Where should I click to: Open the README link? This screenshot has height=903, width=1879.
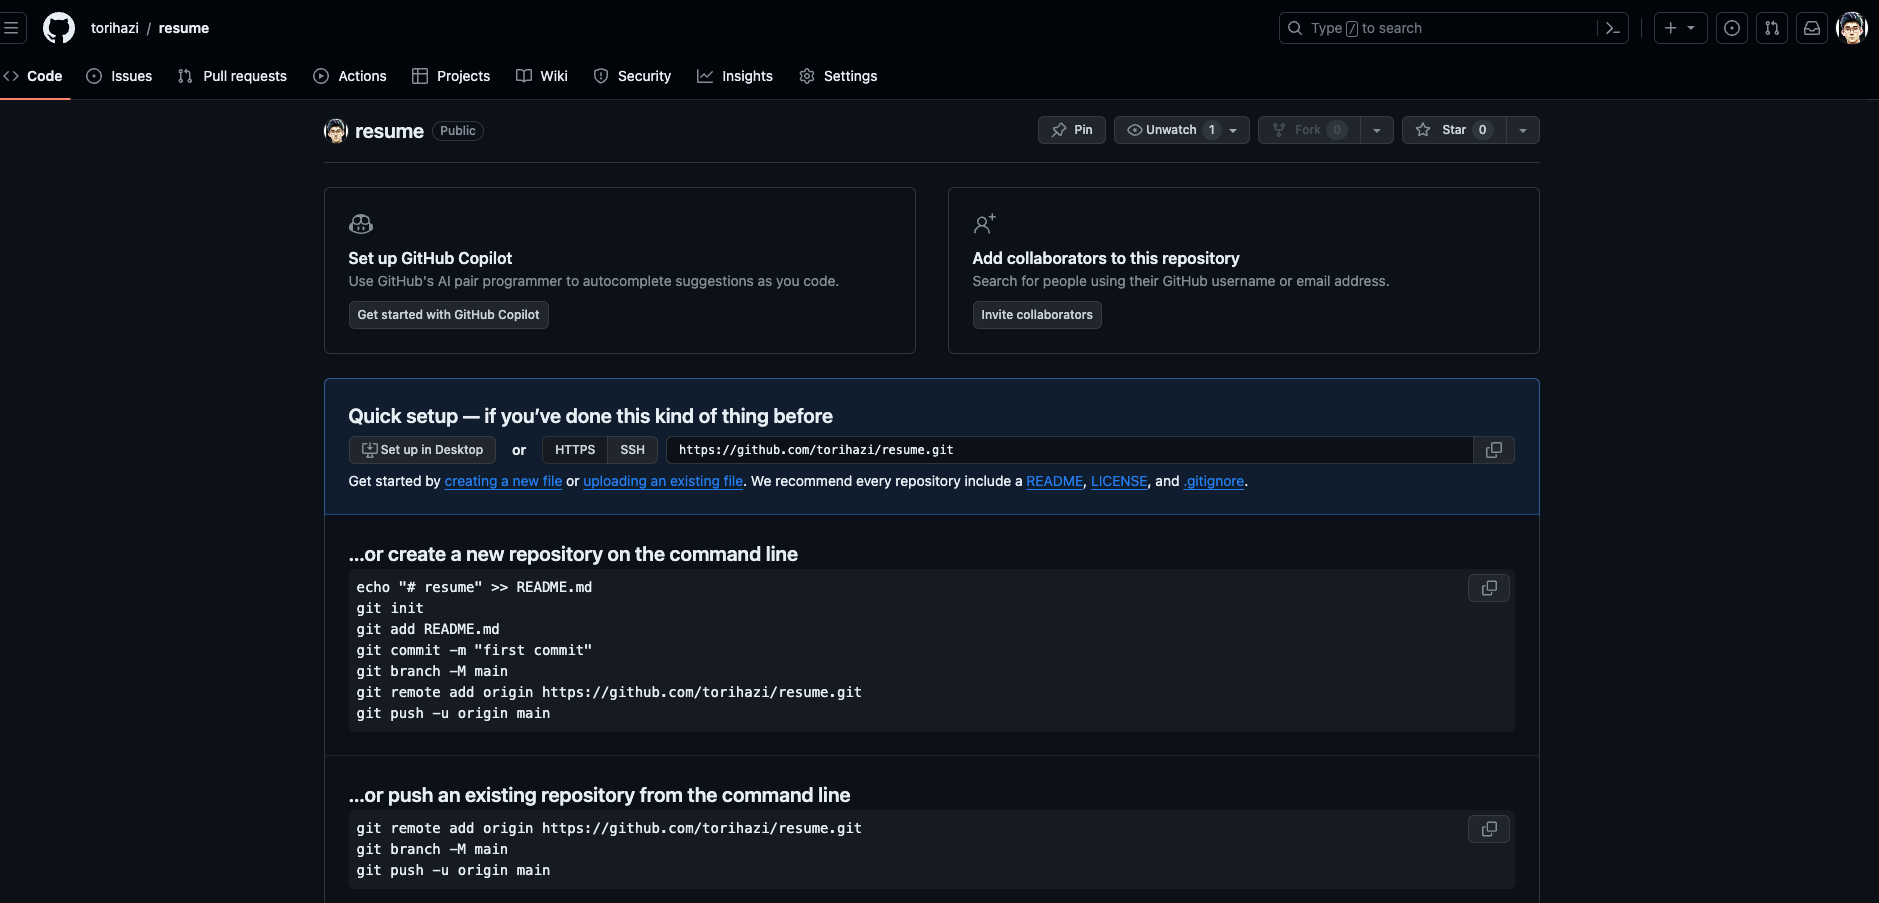point(1055,481)
